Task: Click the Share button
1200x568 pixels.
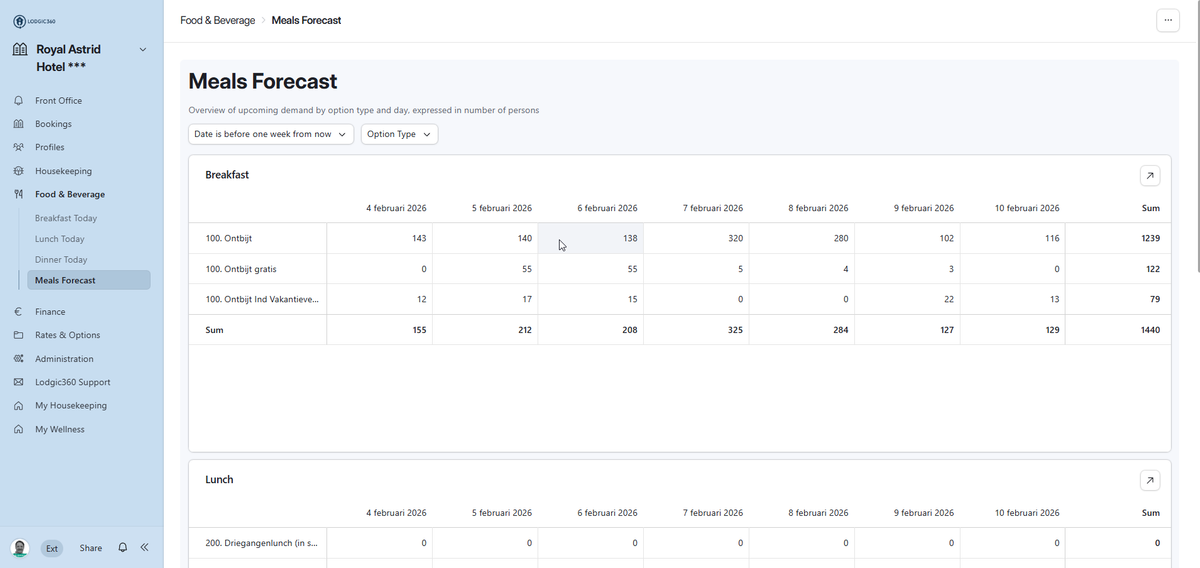Action: tap(91, 548)
